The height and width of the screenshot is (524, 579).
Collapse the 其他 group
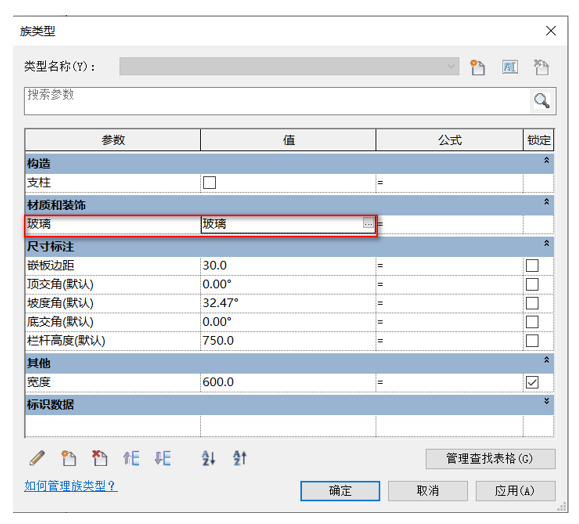(547, 360)
